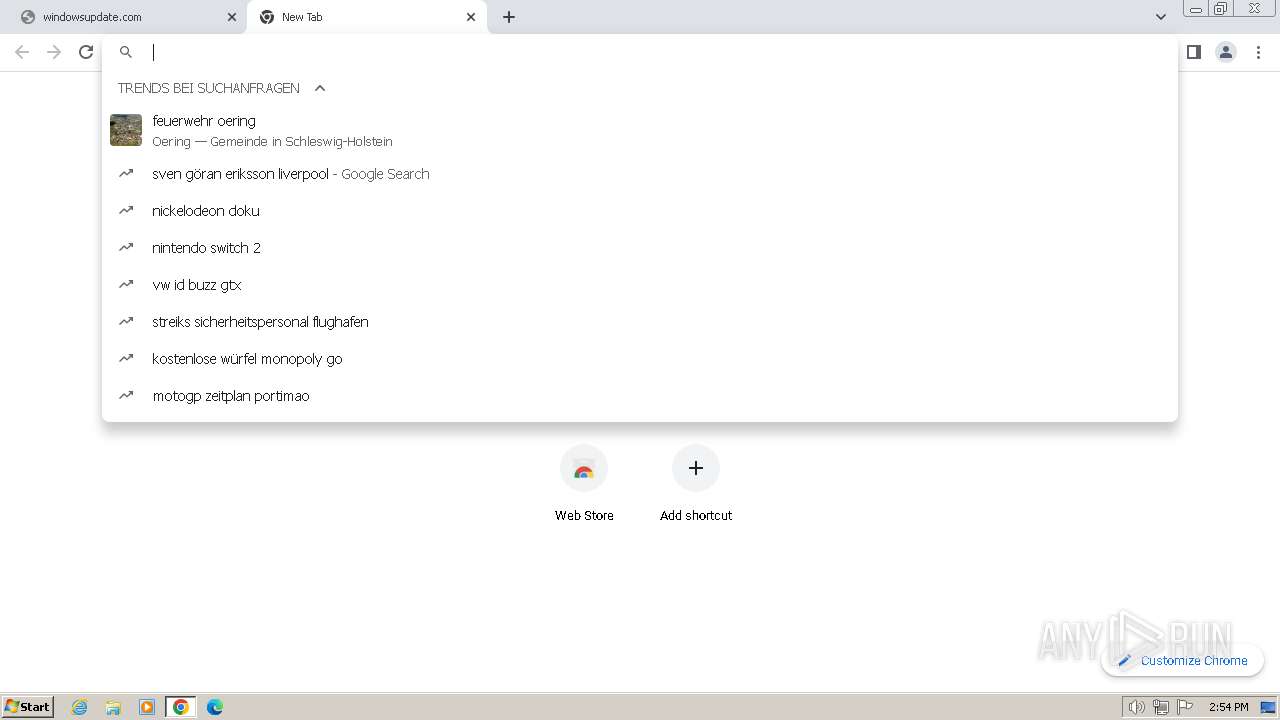The height and width of the screenshot is (720, 1280).
Task: Click the Oering suggestion thumbnail image
Action: [126, 130]
